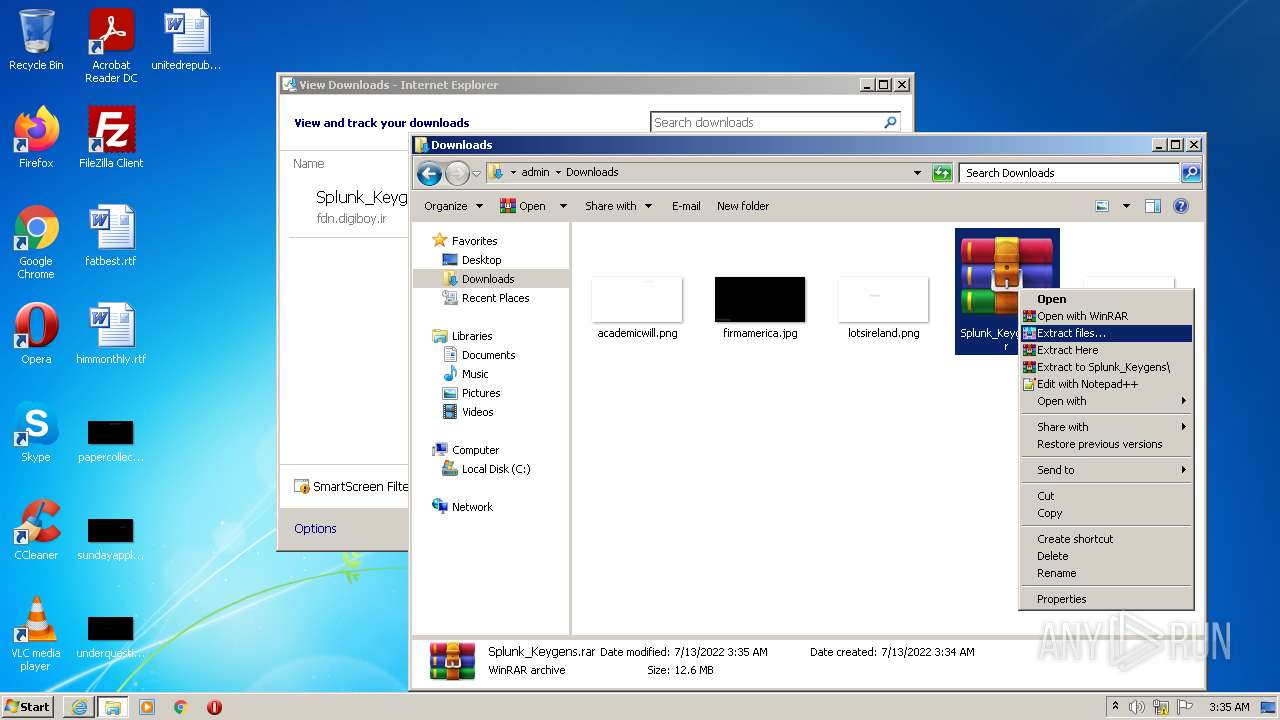
Task: Launch Acrobat Reader DC shortcut
Action: [111, 46]
